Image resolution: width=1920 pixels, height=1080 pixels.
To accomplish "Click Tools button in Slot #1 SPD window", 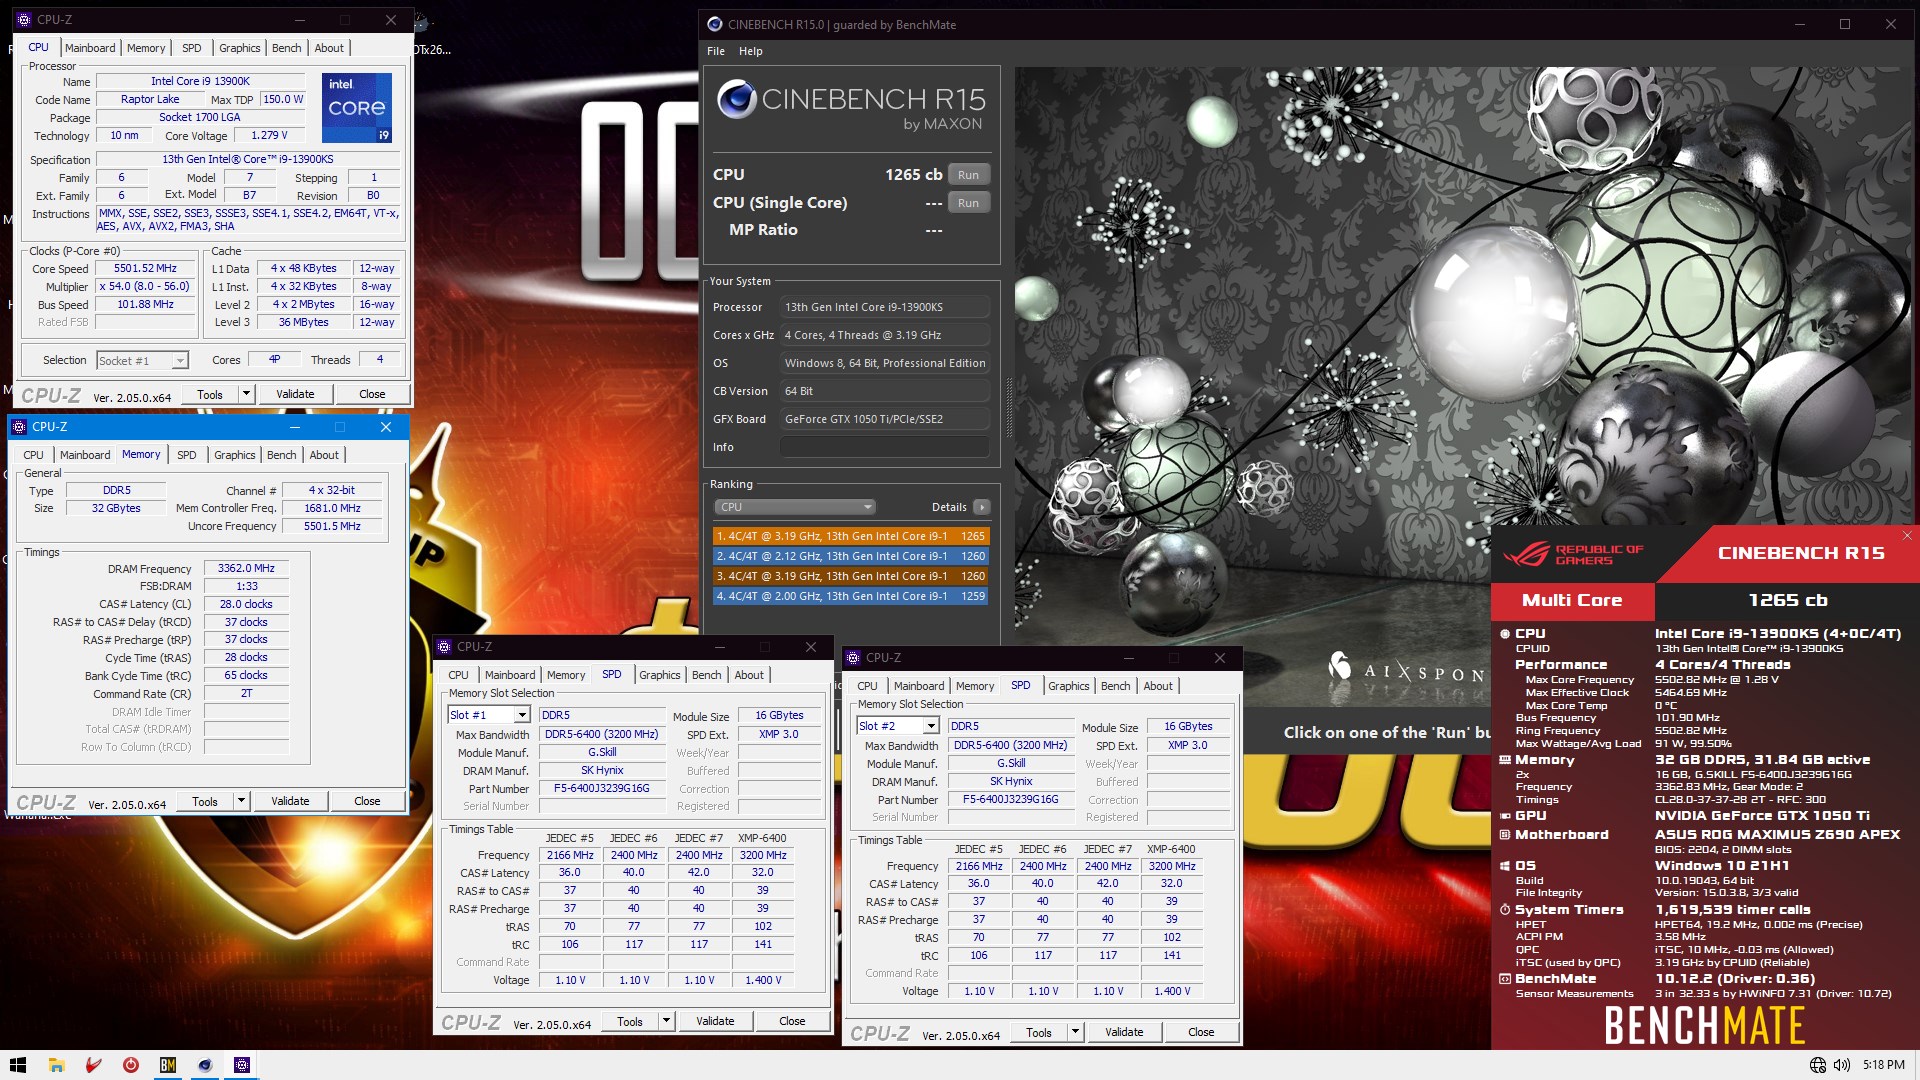I will point(630,1021).
